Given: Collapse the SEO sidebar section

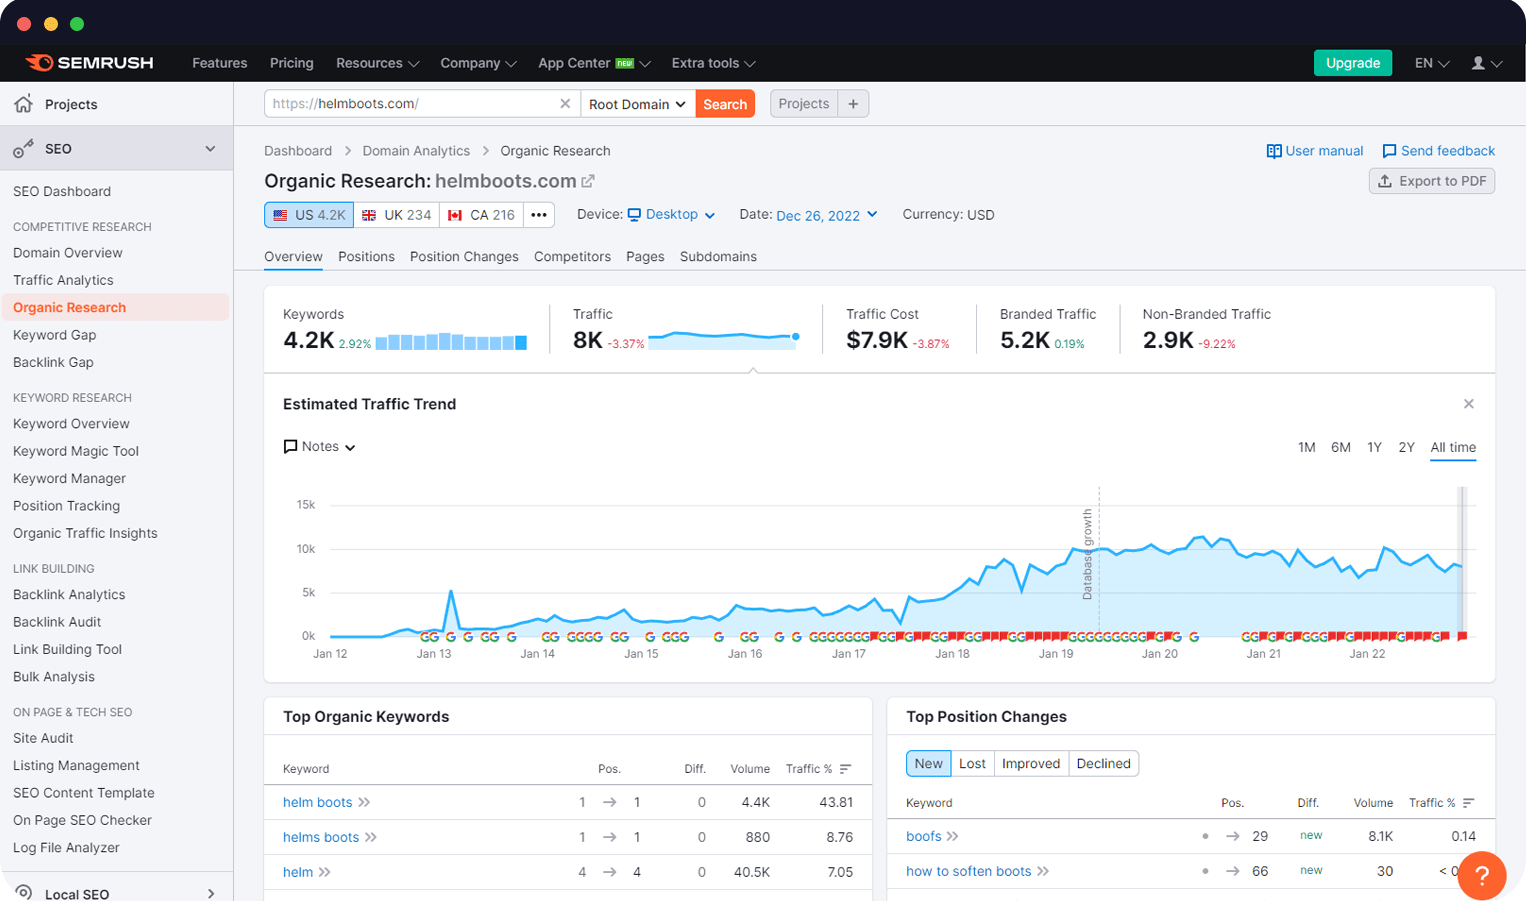Looking at the screenshot, I should tap(210, 149).
